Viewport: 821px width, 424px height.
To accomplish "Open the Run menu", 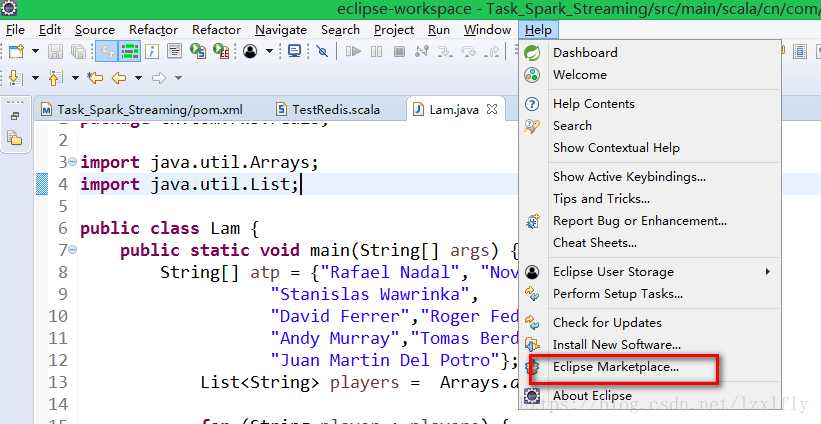I will click(439, 30).
